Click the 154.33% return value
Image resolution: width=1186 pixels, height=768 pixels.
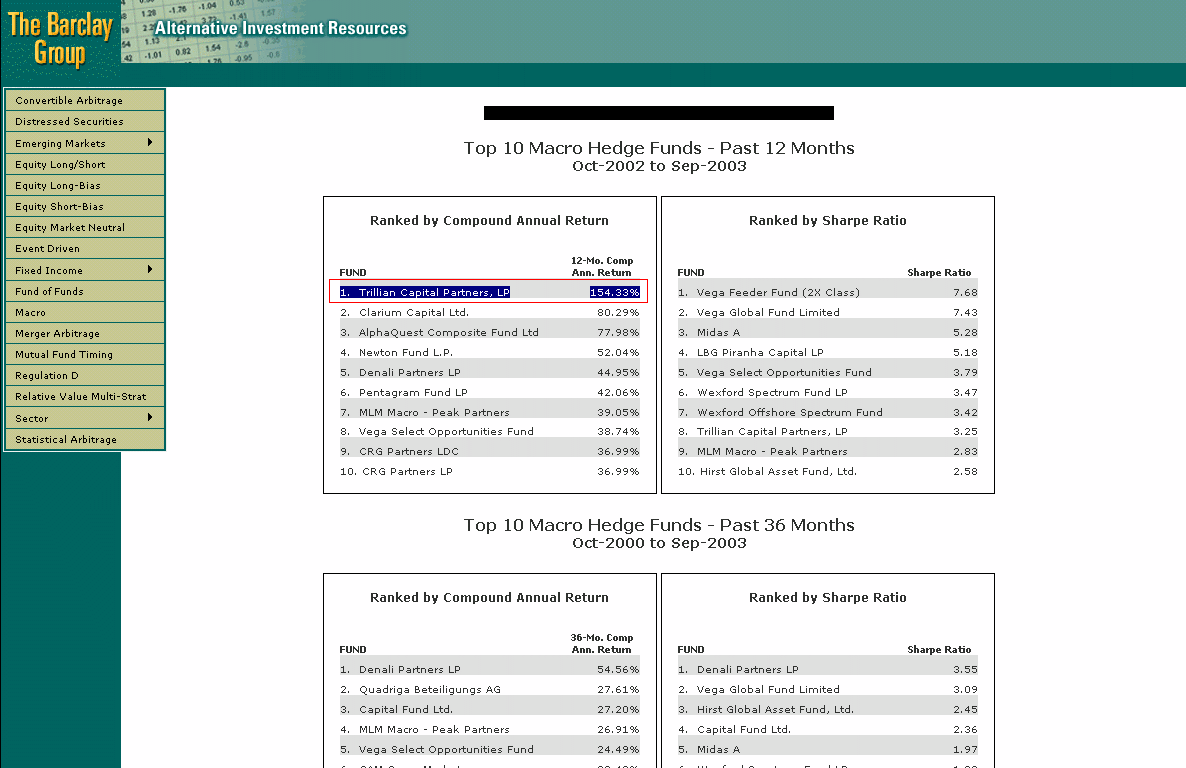pos(614,292)
